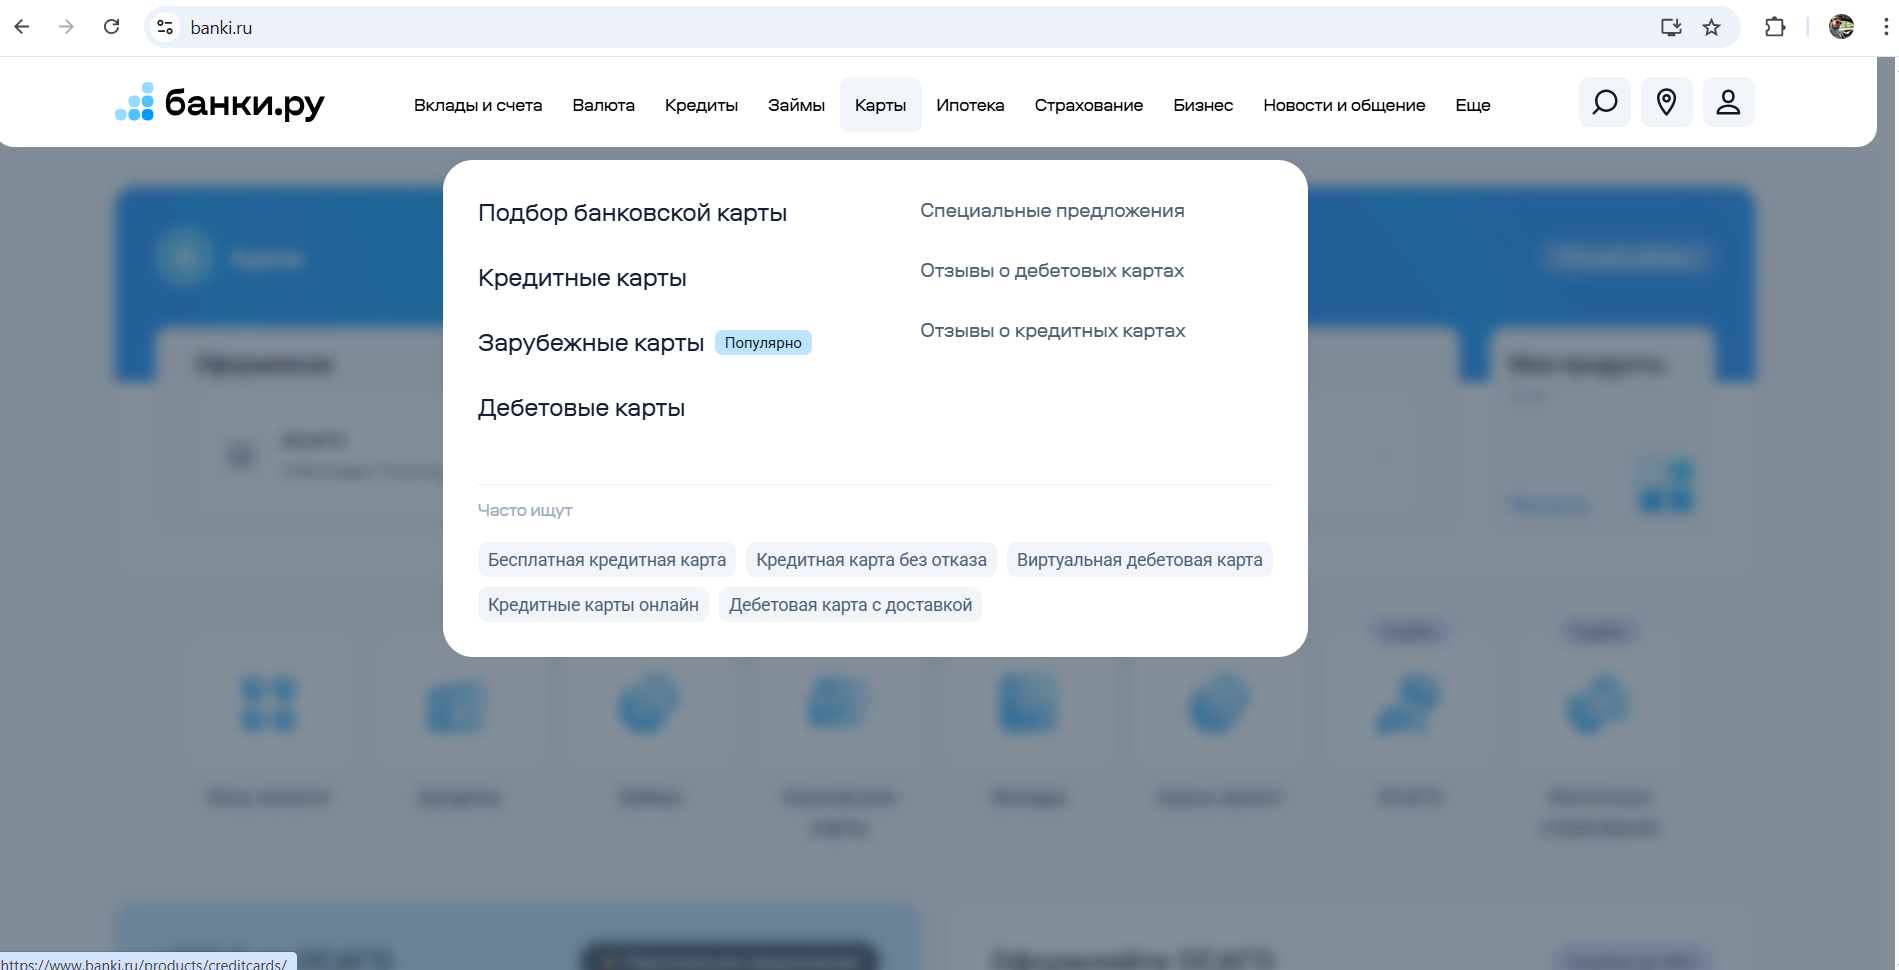This screenshot has height=970, width=1899.
Task: Click the banki.ru logo
Action: coord(220,103)
